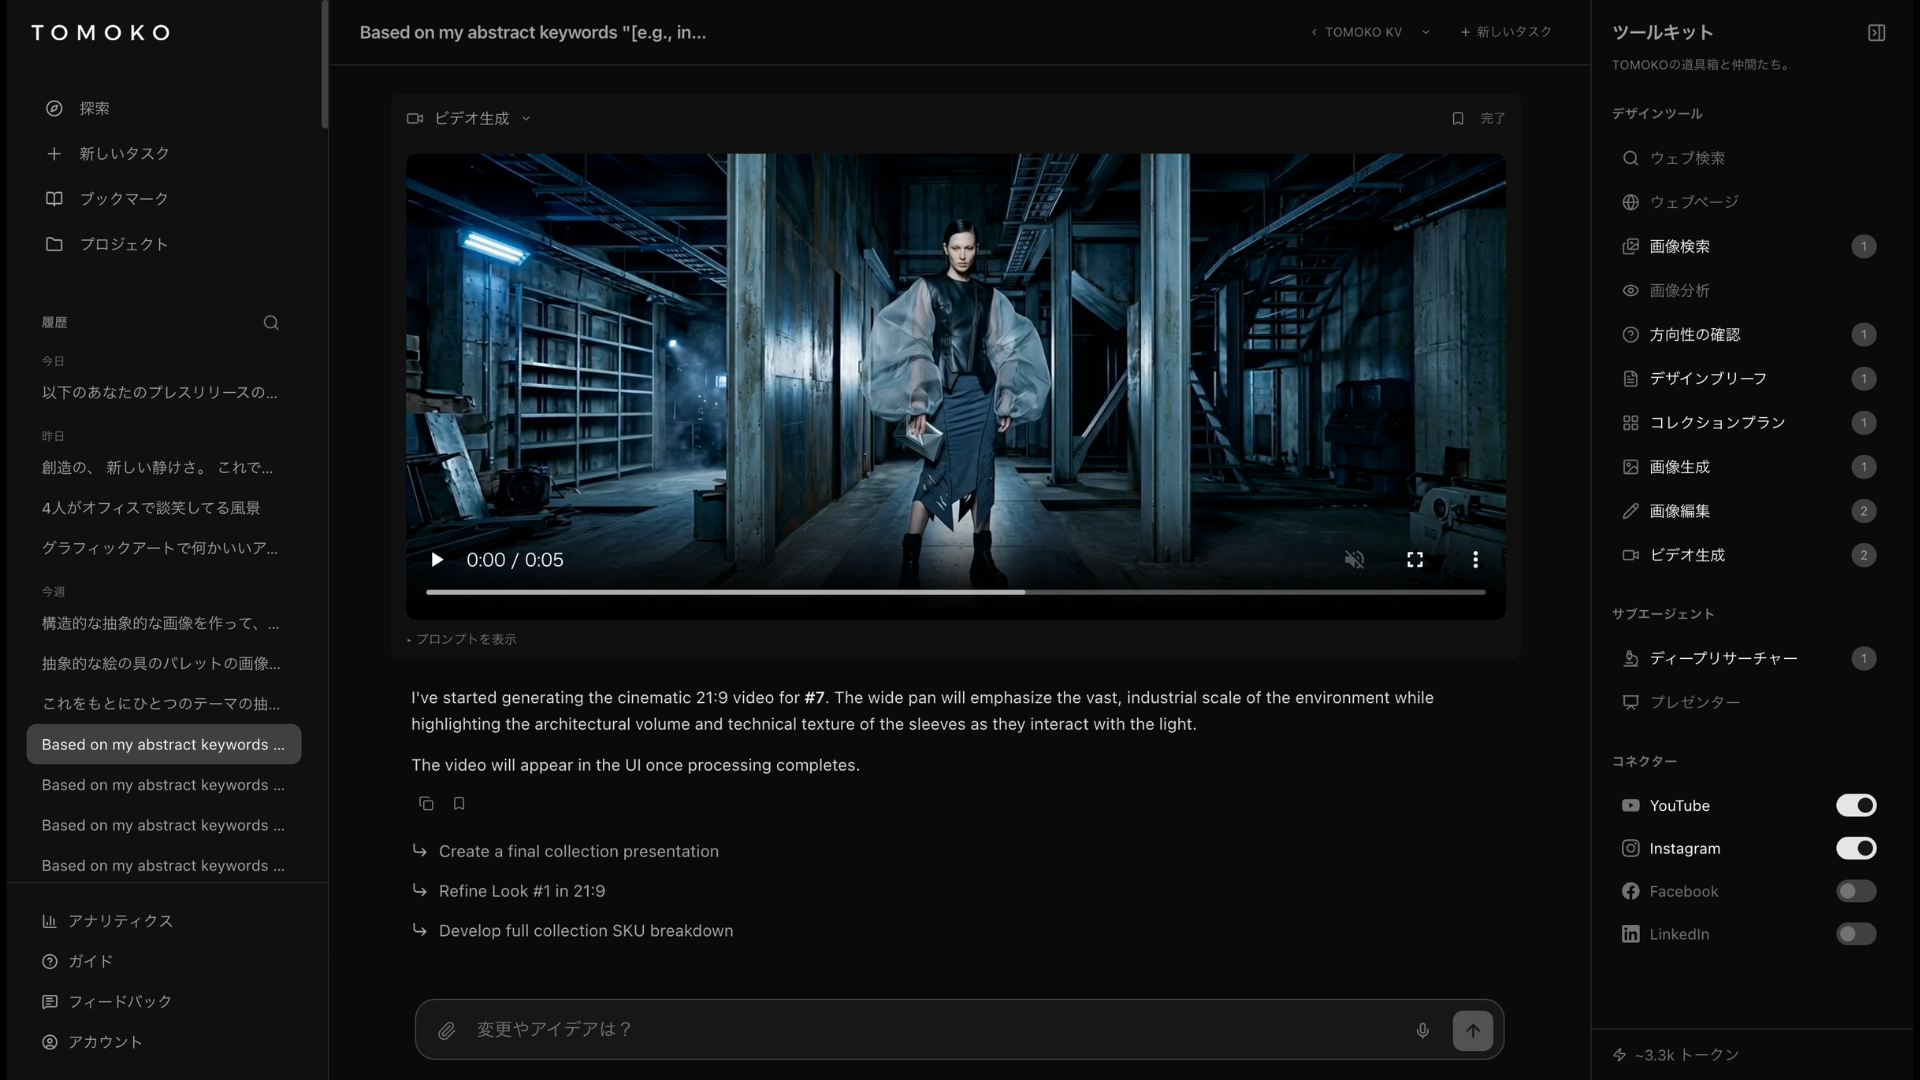1920x1080 pixels.
Task: Search the history list
Action: [271, 323]
